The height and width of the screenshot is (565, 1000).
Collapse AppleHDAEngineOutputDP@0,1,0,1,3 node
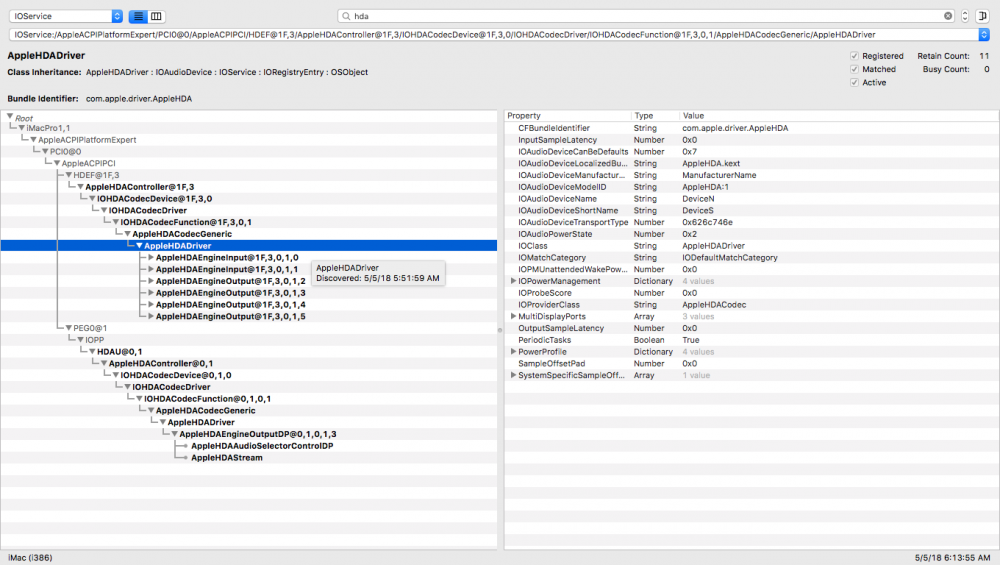[x=174, y=434]
